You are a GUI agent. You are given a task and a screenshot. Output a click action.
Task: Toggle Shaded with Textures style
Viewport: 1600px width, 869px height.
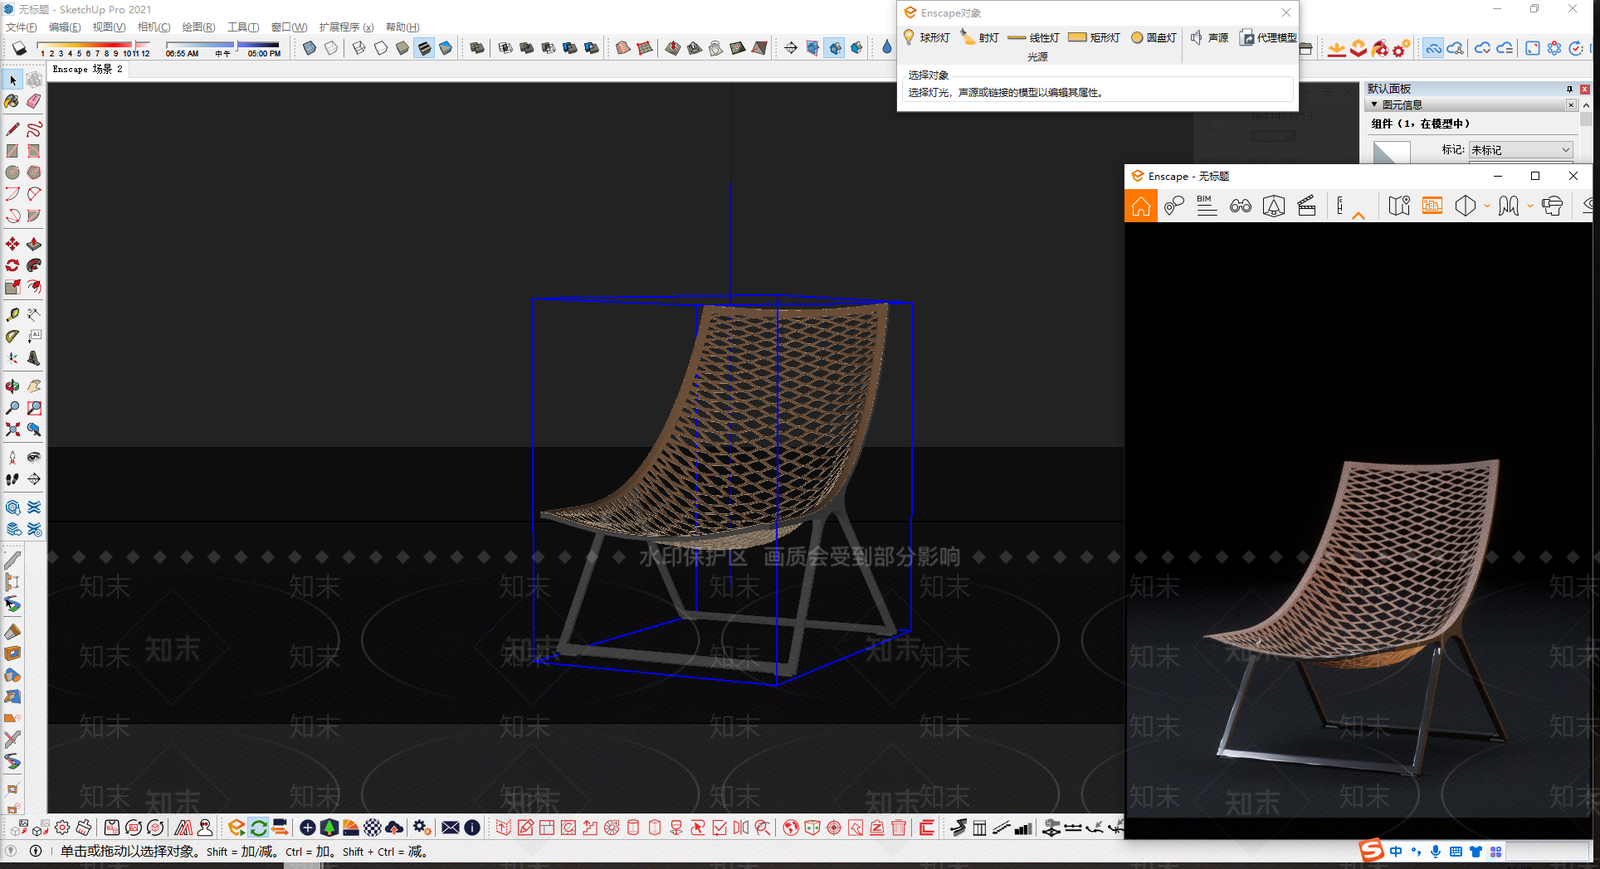pyautogui.click(x=424, y=48)
